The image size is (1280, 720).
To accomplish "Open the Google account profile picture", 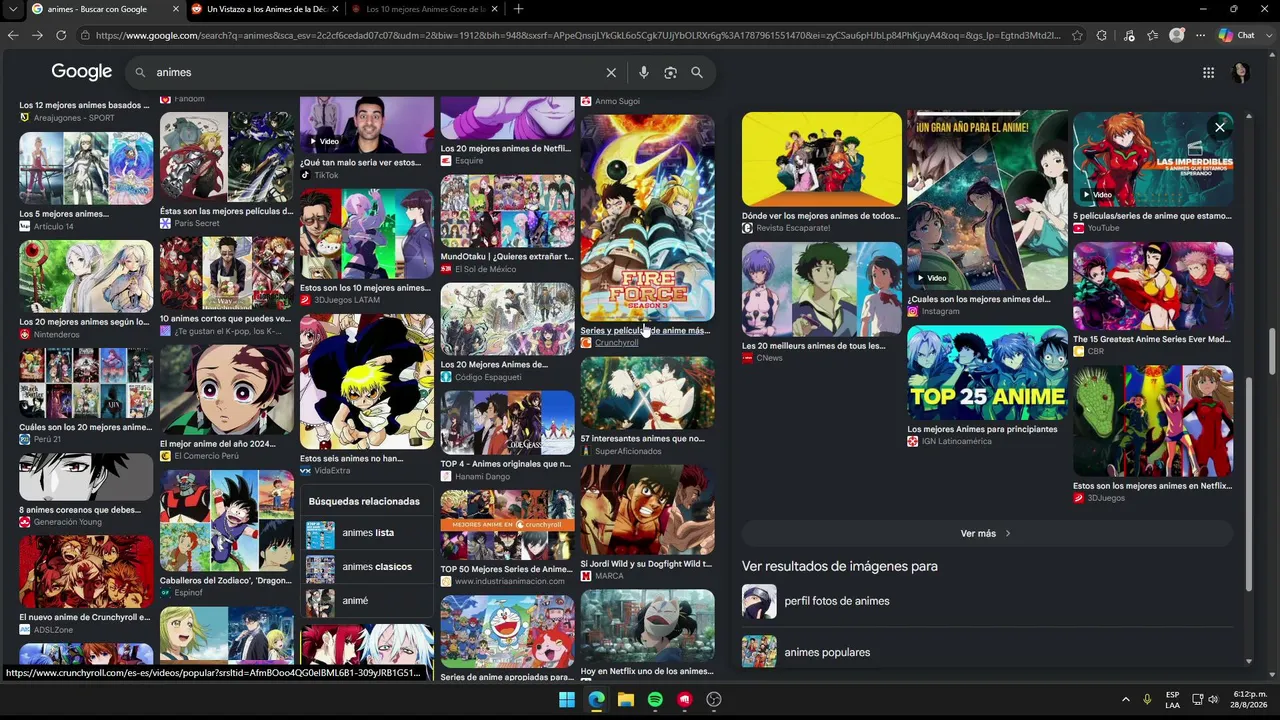I will [1240, 72].
